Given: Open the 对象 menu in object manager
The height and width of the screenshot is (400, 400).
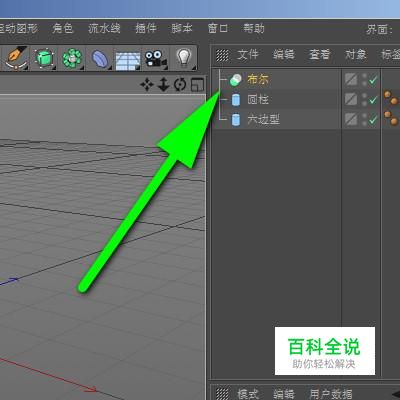Looking at the screenshot, I should click(x=356, y=54).
